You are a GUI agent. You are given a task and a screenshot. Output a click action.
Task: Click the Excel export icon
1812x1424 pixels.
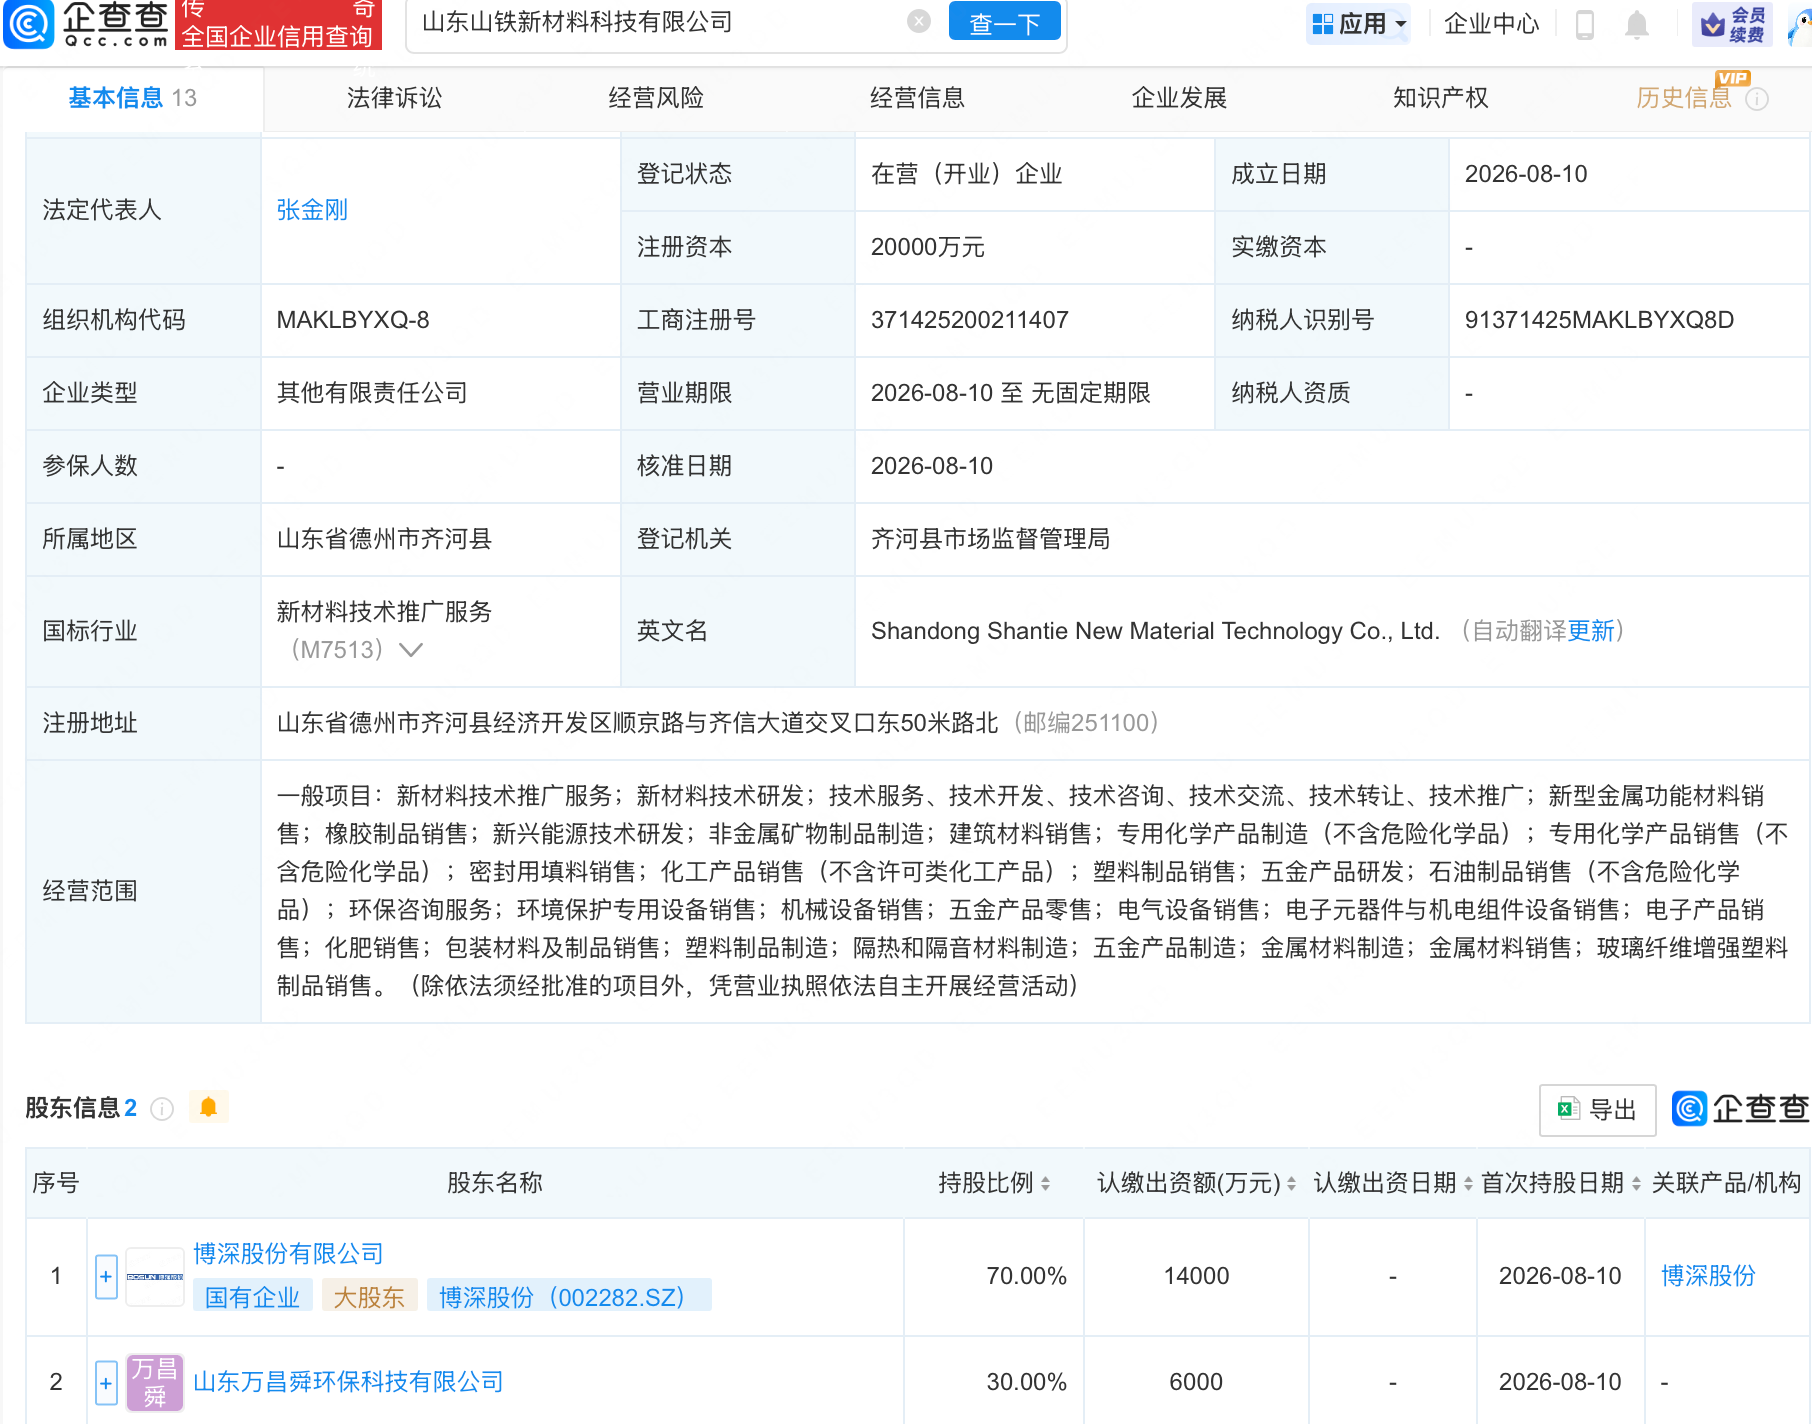[x=1568, y=1109]
